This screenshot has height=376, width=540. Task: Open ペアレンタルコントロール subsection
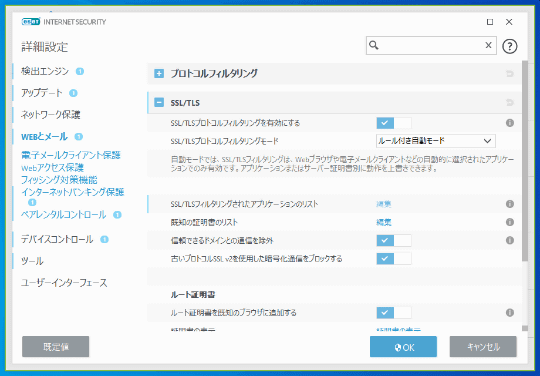[64, 215]
